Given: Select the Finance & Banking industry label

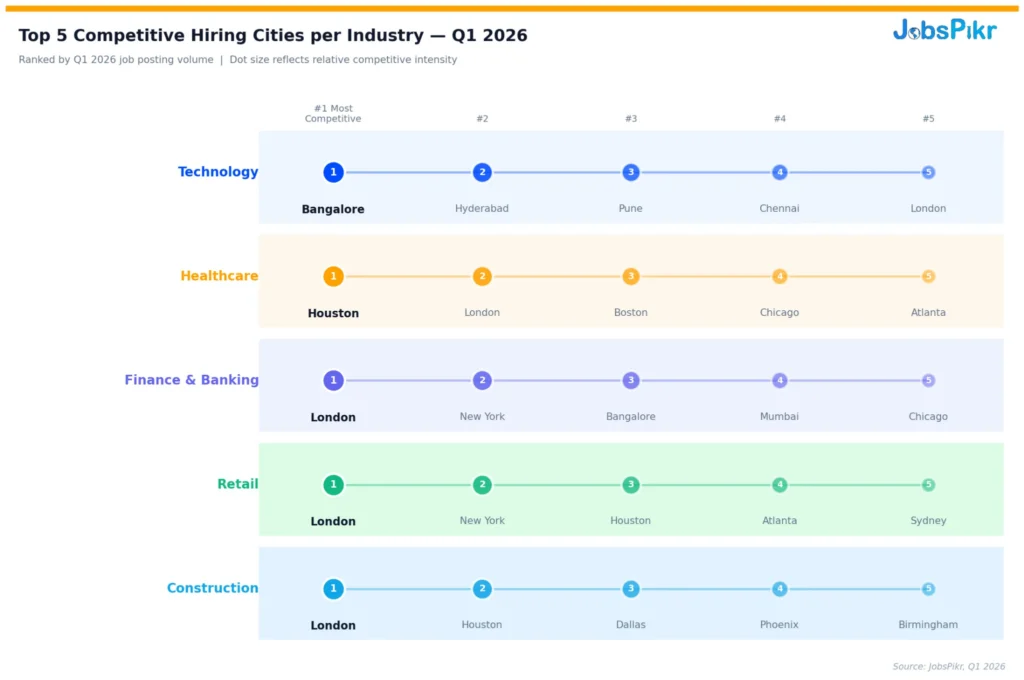Looking at the screenshot, I should click(x=191, y=380).
